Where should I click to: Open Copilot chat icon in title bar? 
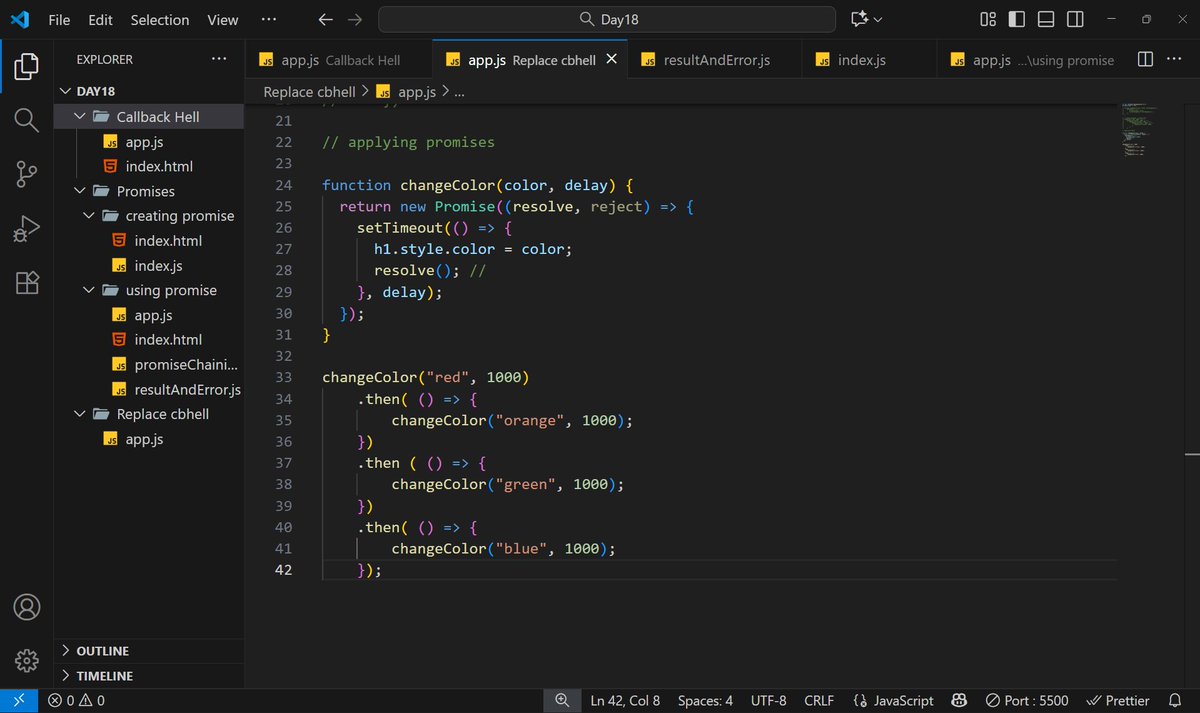coord(859,19)
